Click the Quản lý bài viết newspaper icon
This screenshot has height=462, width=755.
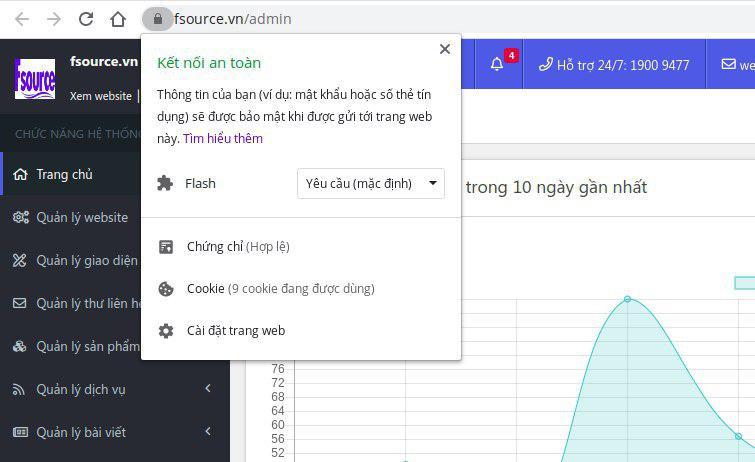click(x=20, y=432)
